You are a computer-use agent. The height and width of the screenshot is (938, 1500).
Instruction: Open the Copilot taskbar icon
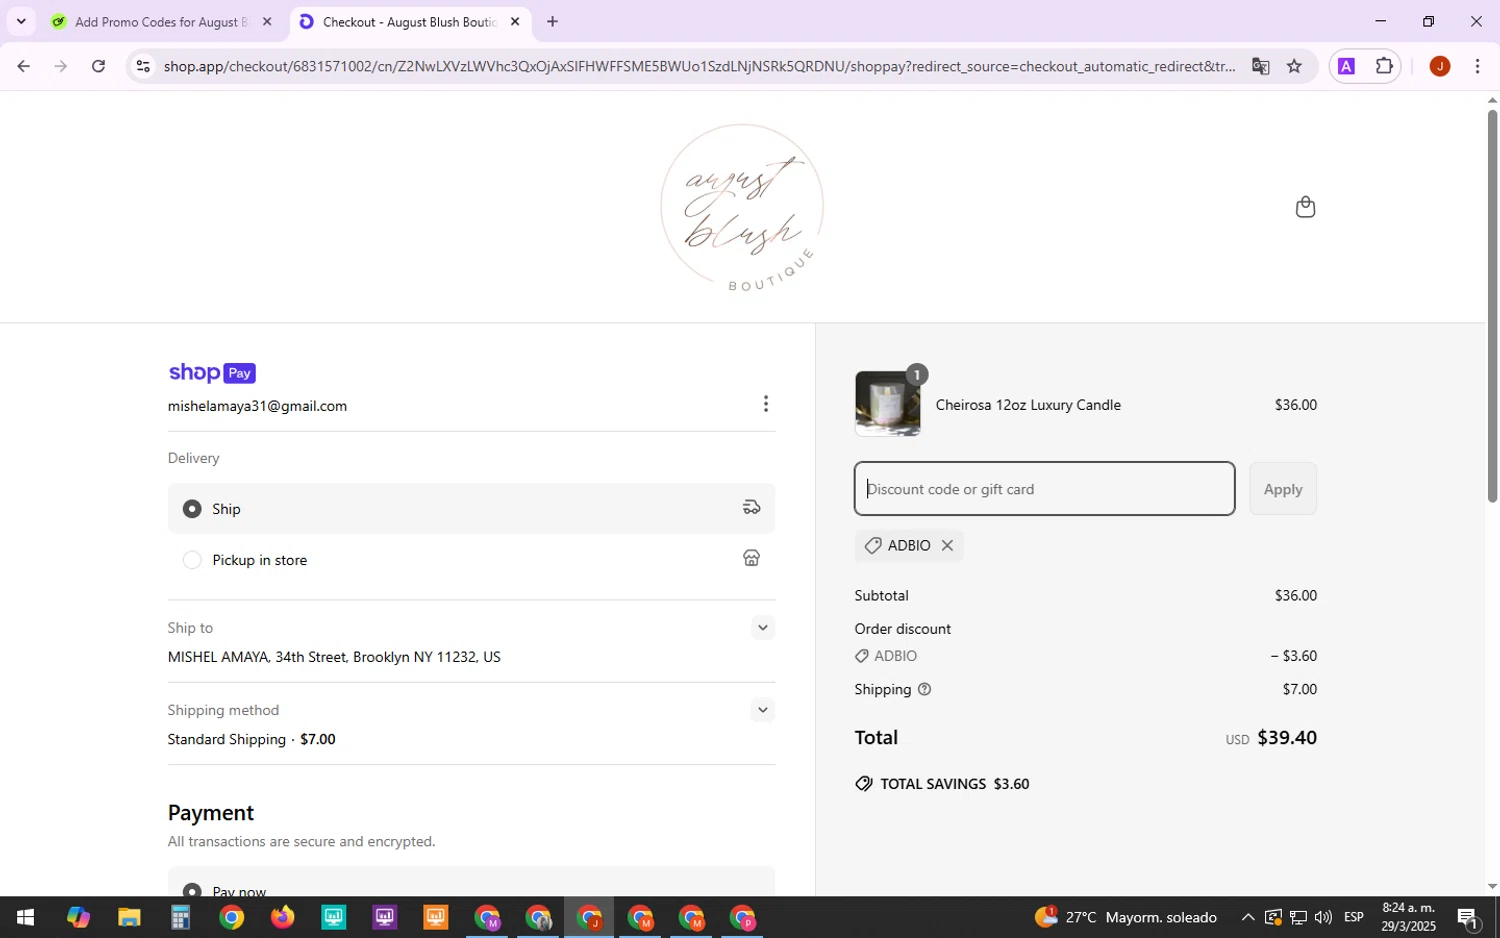coord(78,917)
